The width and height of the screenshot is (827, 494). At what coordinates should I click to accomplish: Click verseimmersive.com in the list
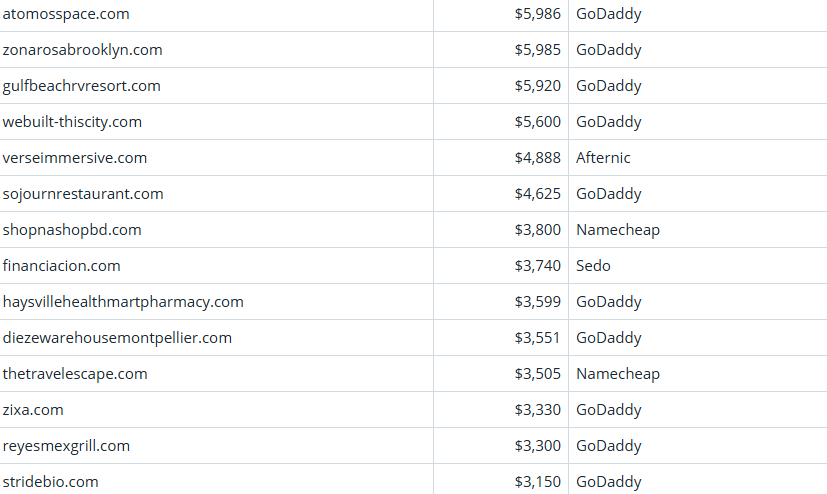tap(75, 158)
